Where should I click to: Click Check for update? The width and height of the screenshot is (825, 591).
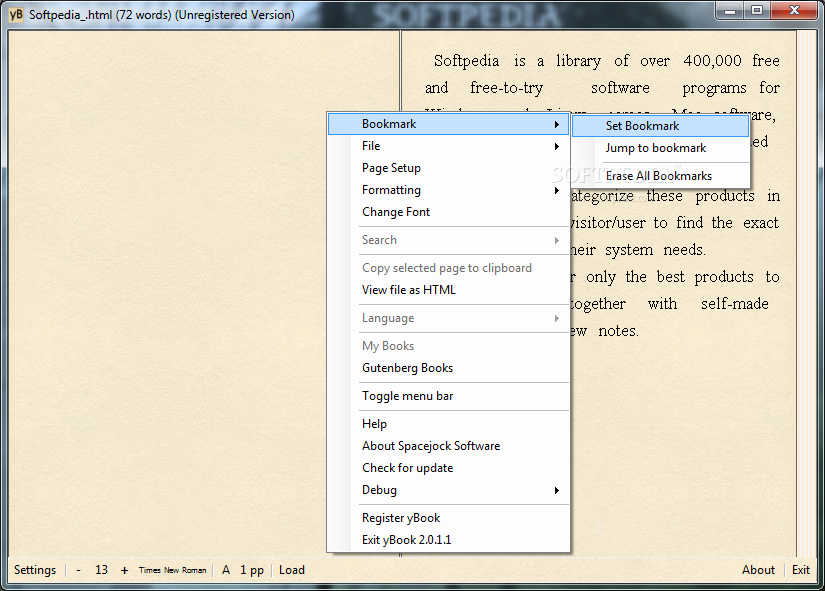point(447,468)
